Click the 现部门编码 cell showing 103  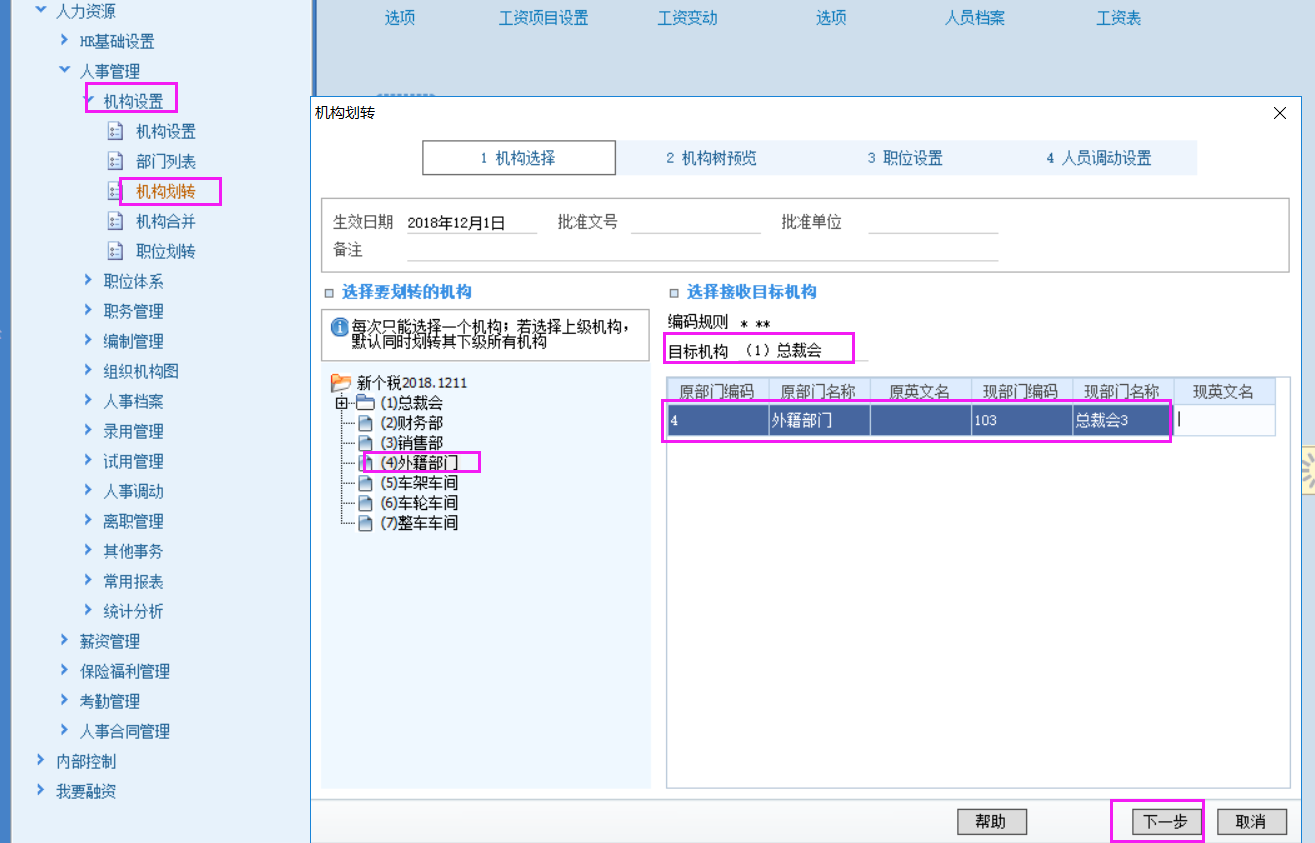pos(1022,420)
